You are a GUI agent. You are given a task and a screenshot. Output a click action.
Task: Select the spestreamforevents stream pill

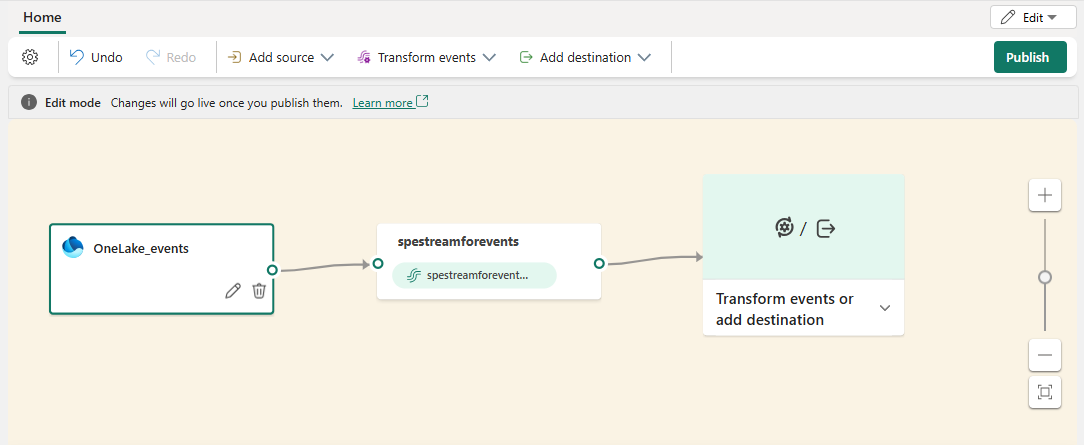pos(474,275)
